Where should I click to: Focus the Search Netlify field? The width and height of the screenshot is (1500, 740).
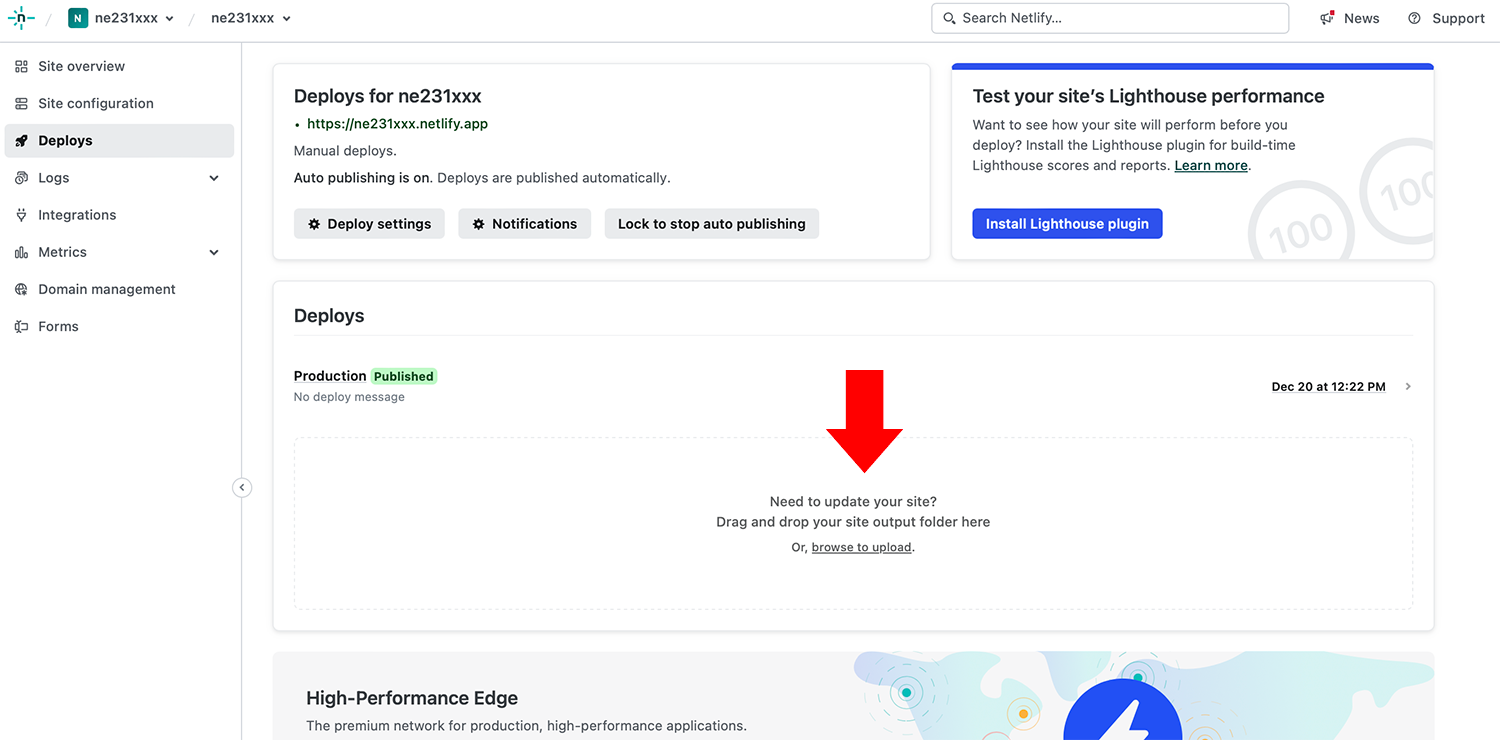1110,18
